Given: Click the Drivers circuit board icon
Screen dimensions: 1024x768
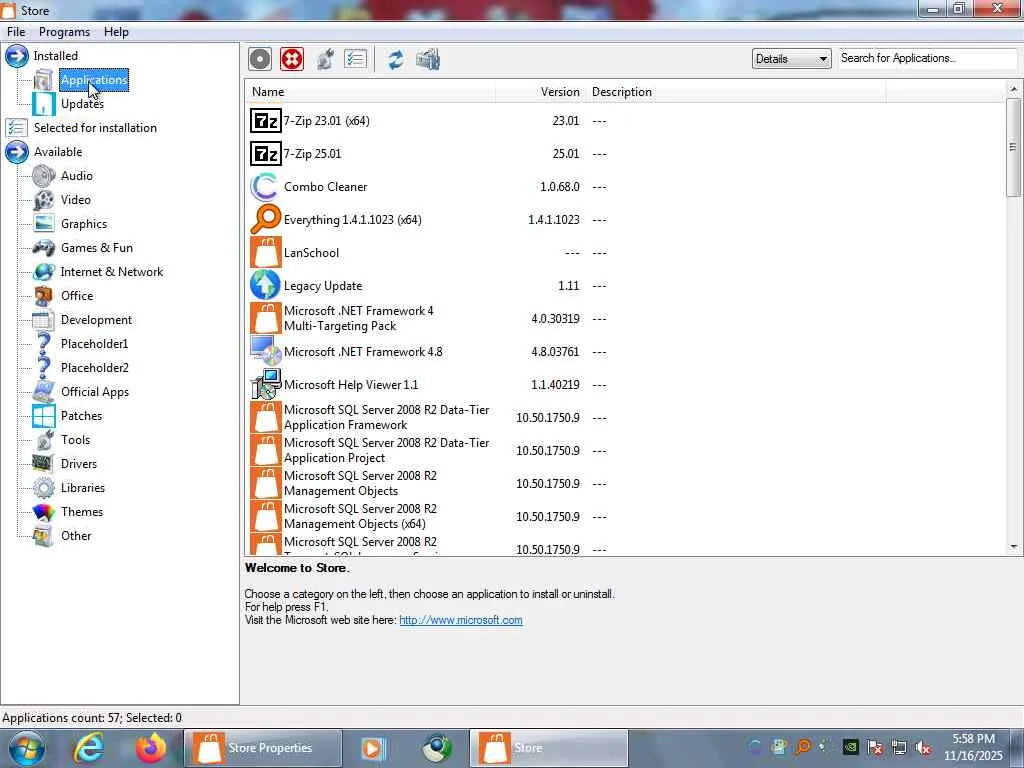Looking at the screenshot, I should coord(44,464).
